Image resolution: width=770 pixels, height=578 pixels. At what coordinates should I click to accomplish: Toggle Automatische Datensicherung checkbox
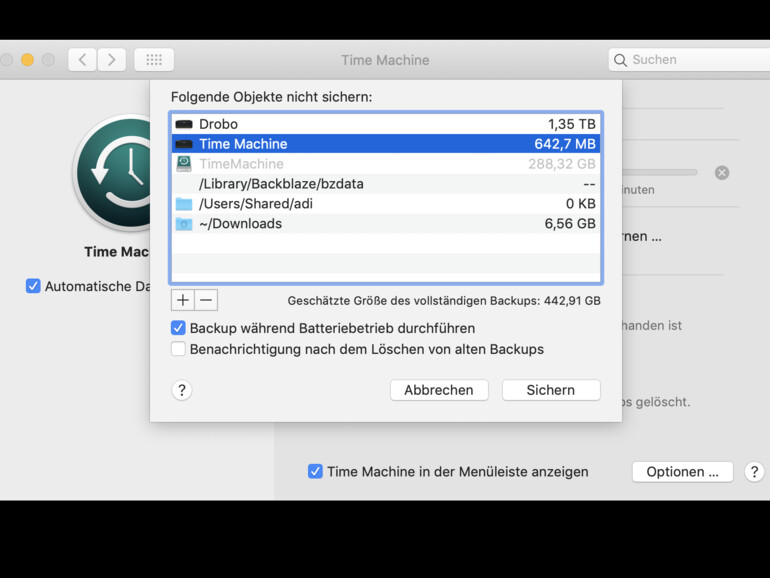pos(33,286)
